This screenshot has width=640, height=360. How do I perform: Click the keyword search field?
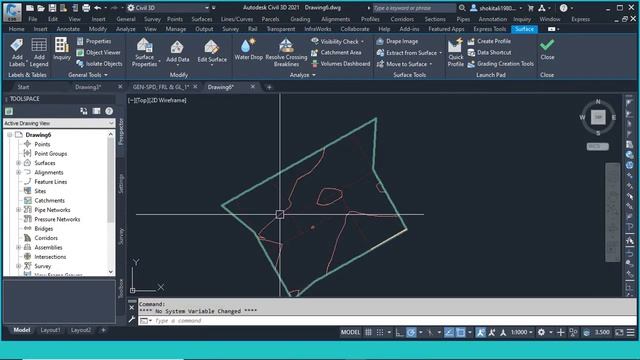point(414,8)
